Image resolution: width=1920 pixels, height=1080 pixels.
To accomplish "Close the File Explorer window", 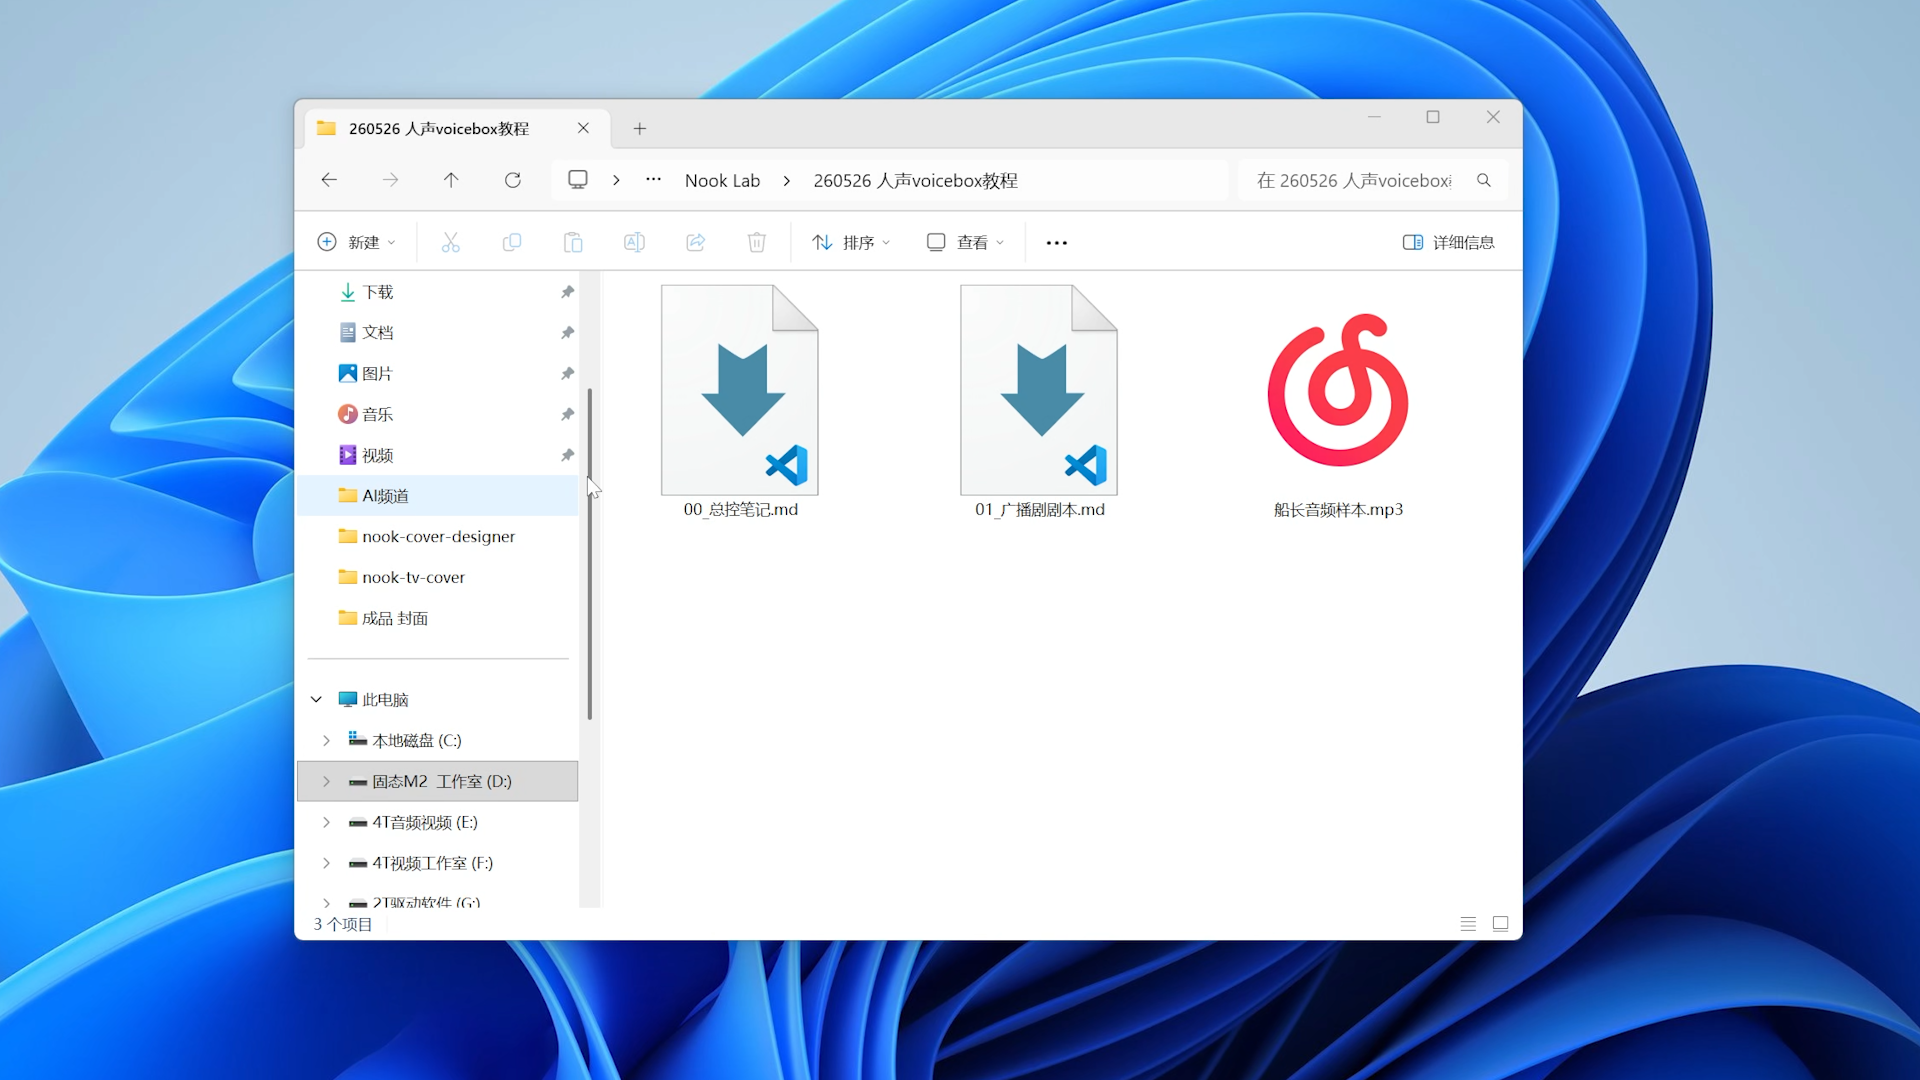I will [x=1493, y=117].
